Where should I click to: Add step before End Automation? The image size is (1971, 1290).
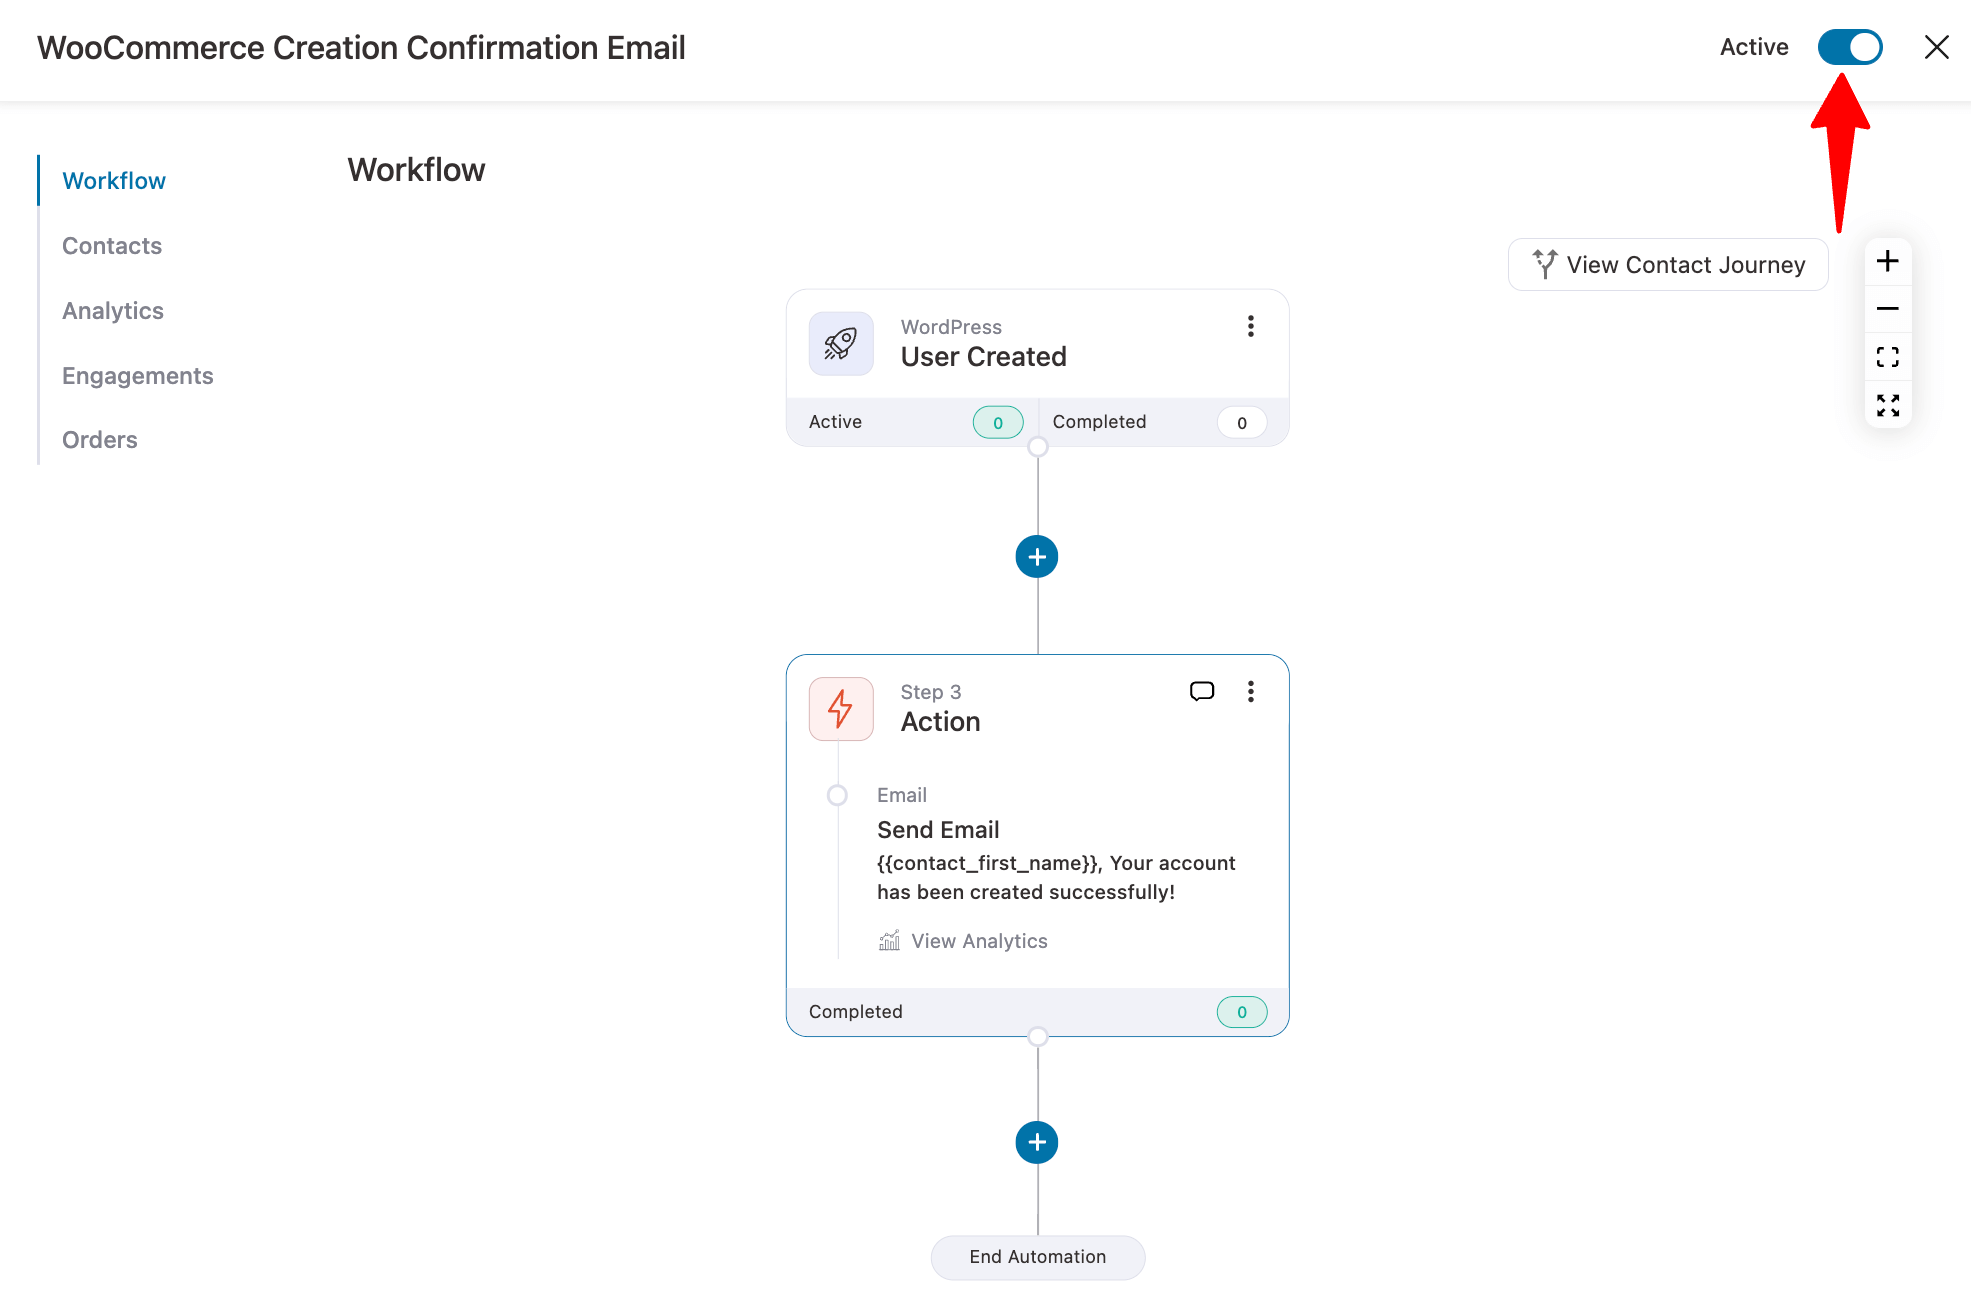click(x=1037, y=1142)
